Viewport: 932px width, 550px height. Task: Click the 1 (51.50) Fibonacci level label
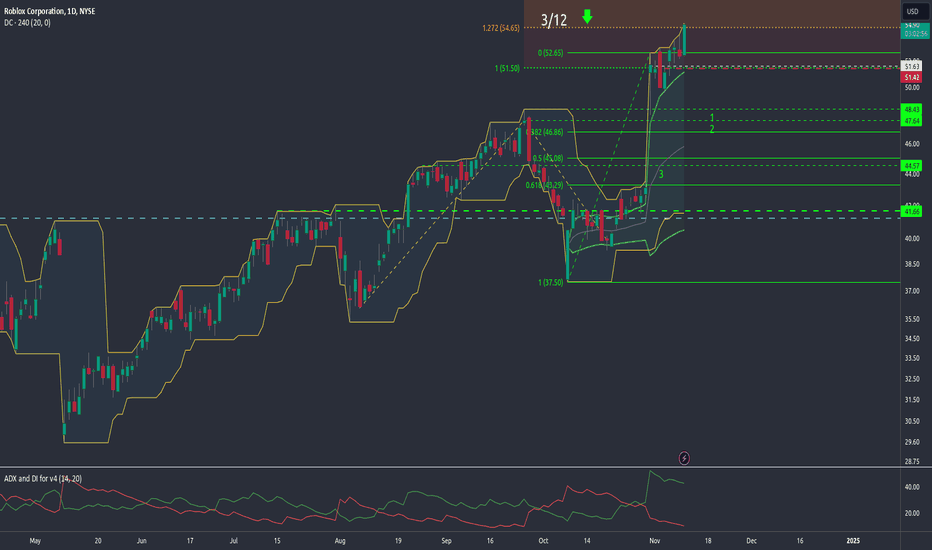coord(507,68)
